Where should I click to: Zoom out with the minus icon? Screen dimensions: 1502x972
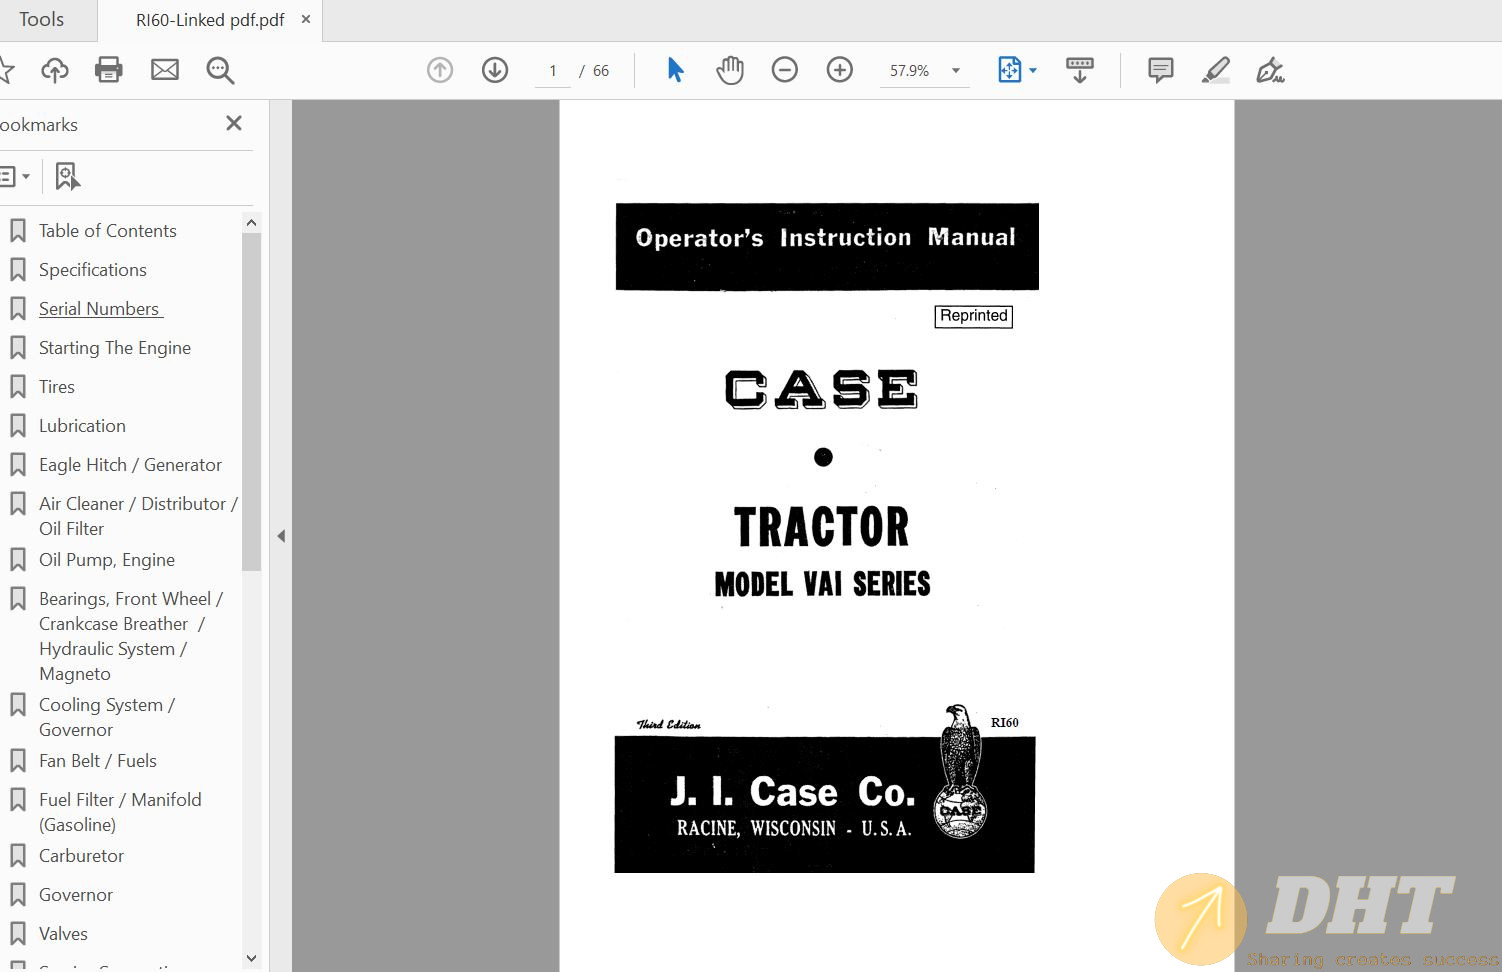(785, 70)
